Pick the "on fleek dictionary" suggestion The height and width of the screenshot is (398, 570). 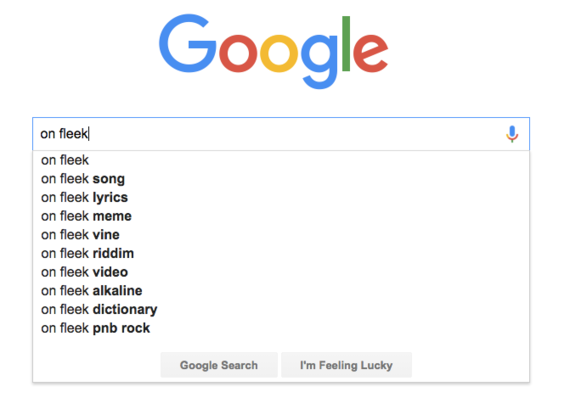point(281,309)
